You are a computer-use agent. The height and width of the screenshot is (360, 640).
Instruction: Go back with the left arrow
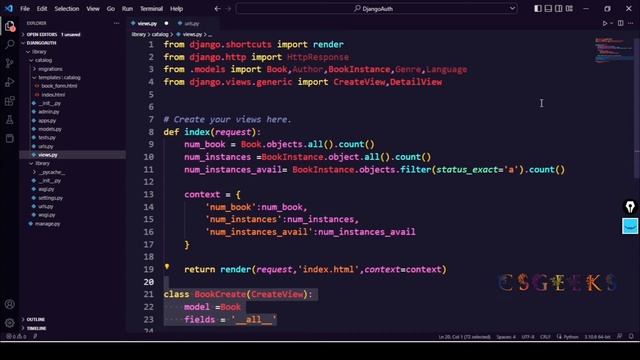pyautogui.click(x=217, y=9)
